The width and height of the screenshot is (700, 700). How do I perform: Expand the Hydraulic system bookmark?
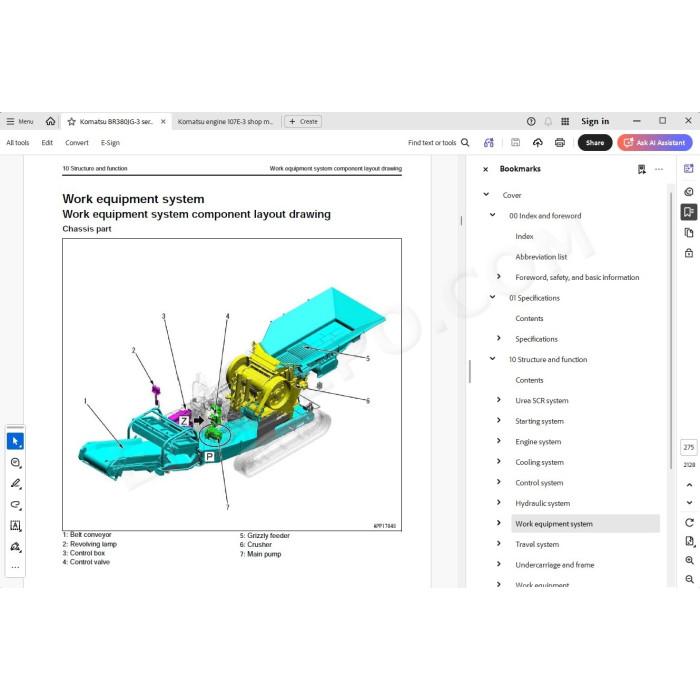click(499, 503)
